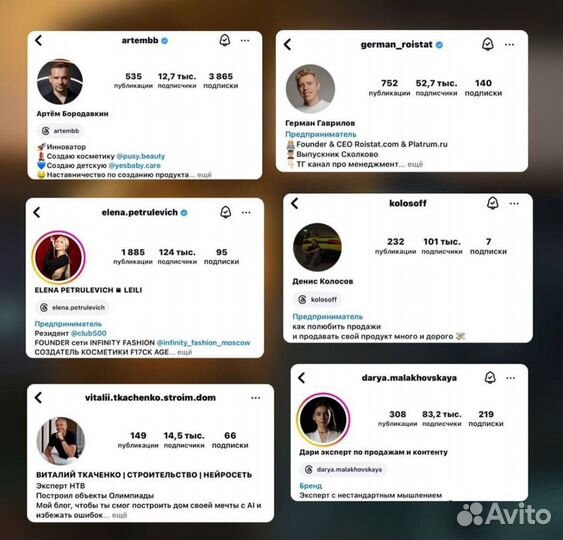Open the @infinity_fashion_moscow link
563x540 pixels.
203,343
